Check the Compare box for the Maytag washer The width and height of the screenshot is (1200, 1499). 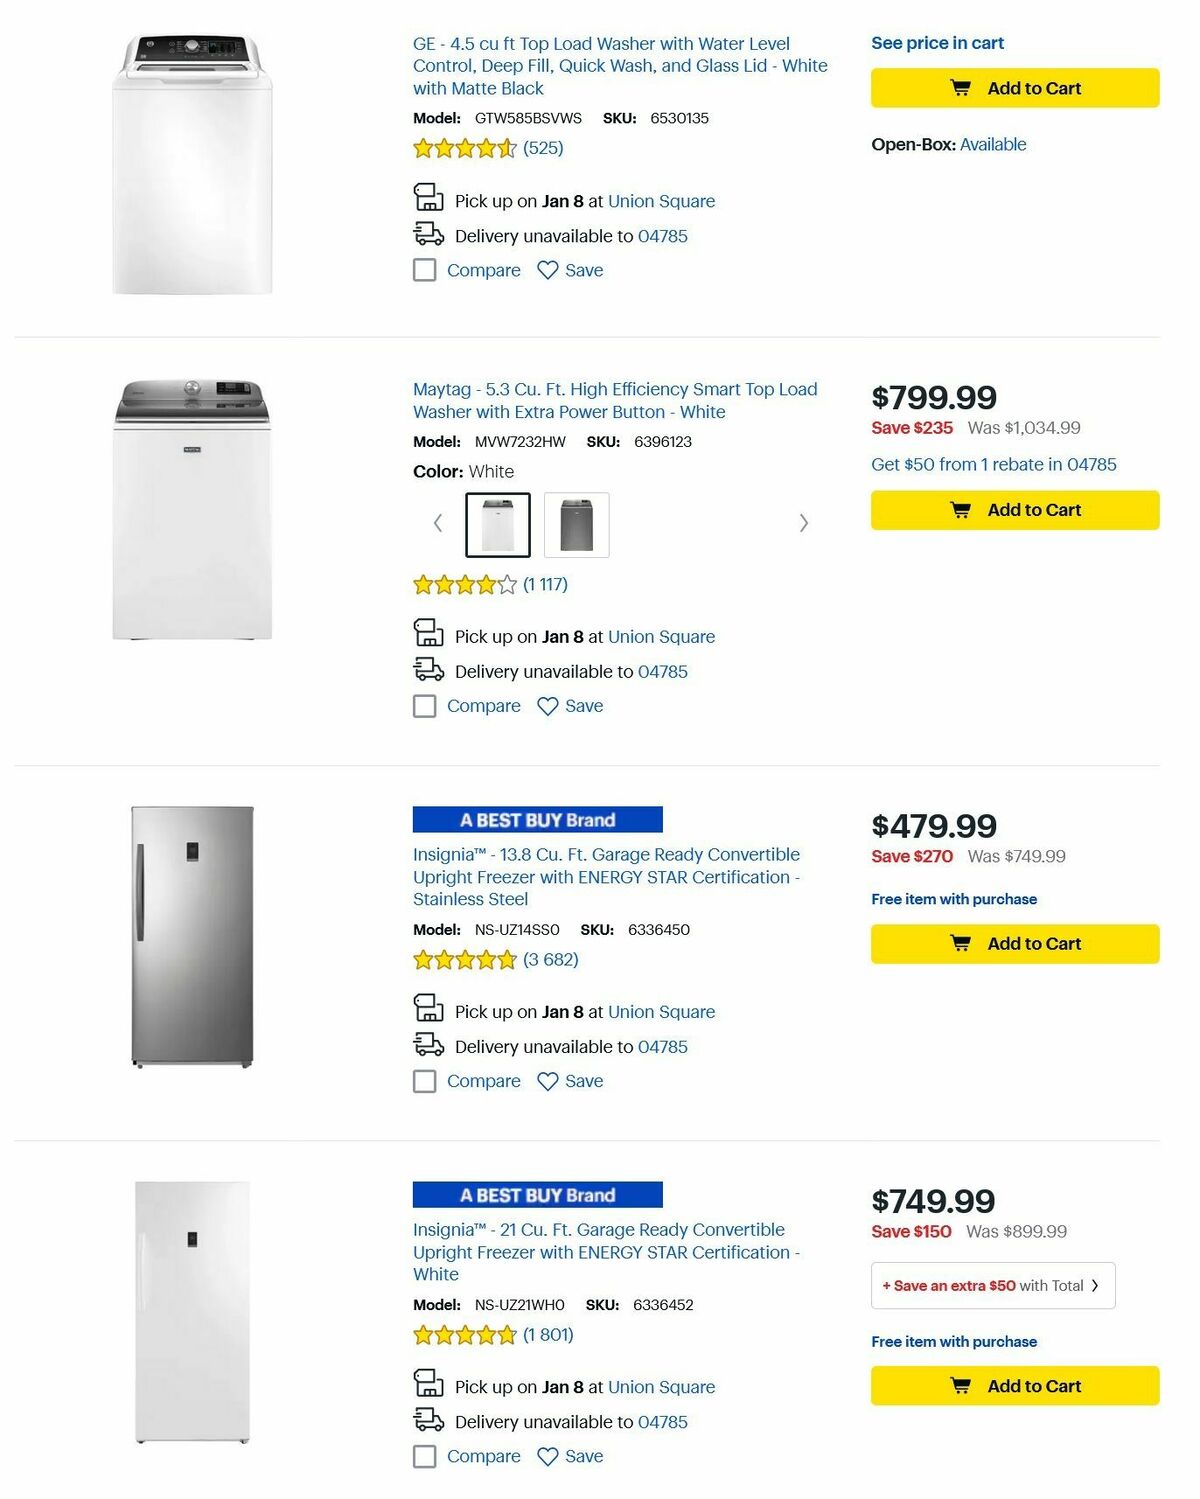(424, 706)
